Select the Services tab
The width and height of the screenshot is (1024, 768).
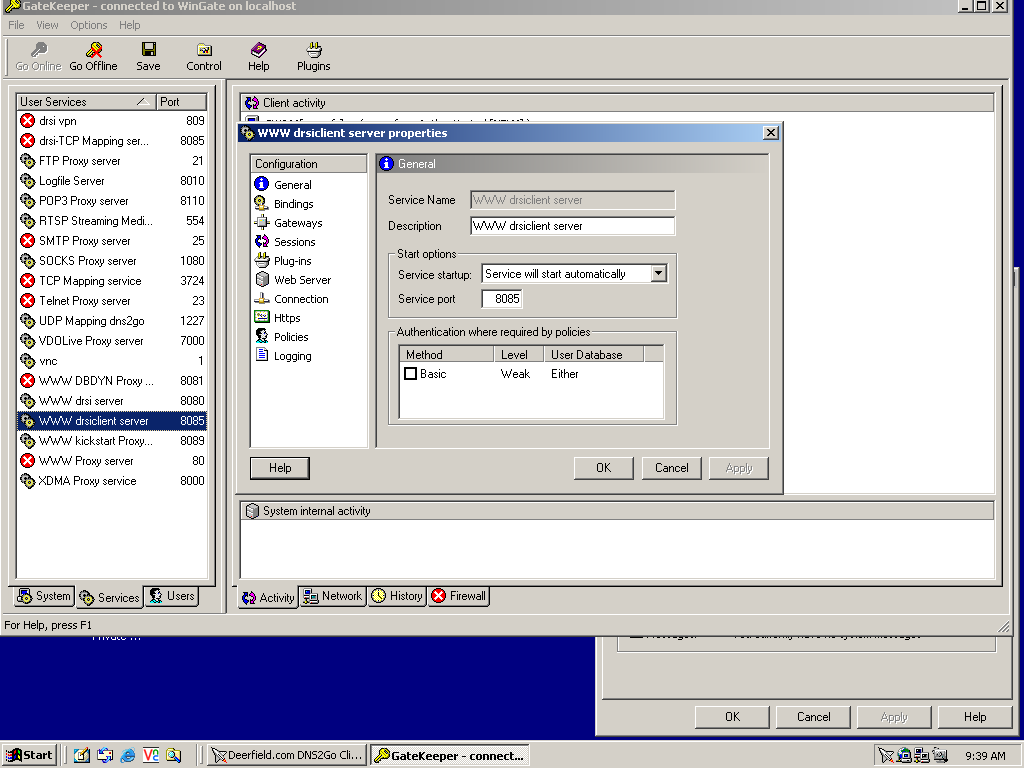tap(109, 597)
